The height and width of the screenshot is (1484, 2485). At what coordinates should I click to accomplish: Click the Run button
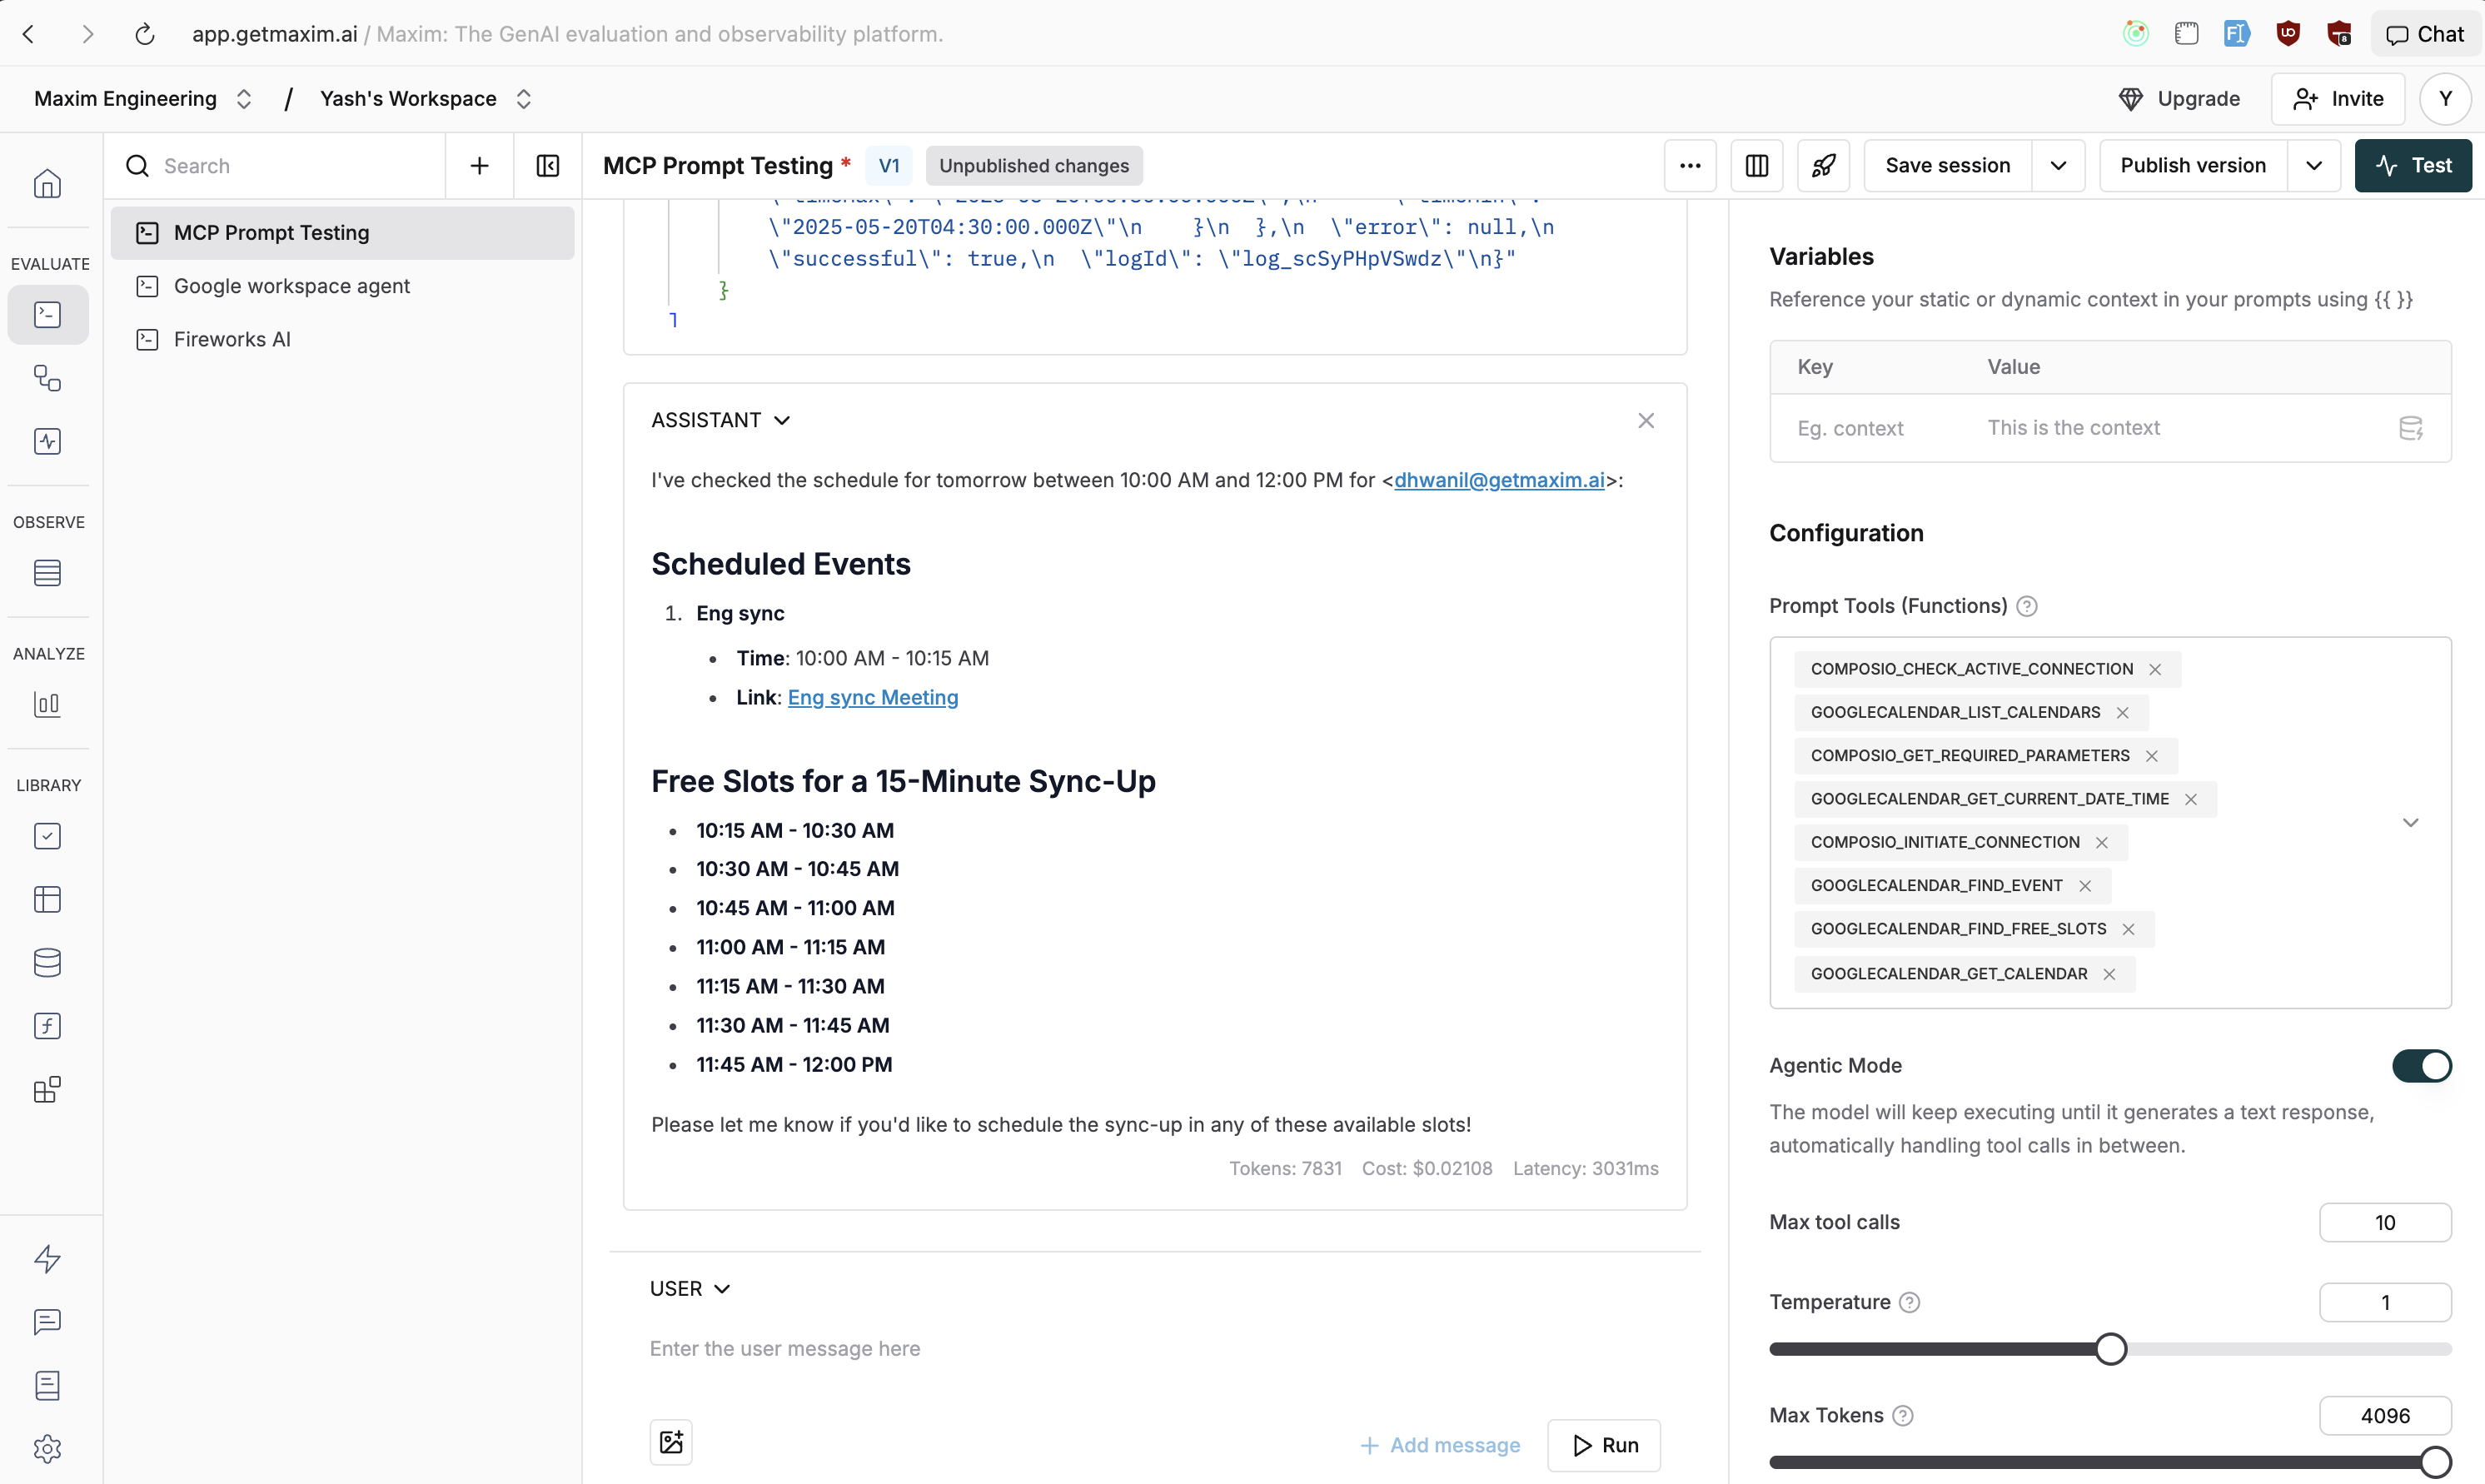1603,1445
